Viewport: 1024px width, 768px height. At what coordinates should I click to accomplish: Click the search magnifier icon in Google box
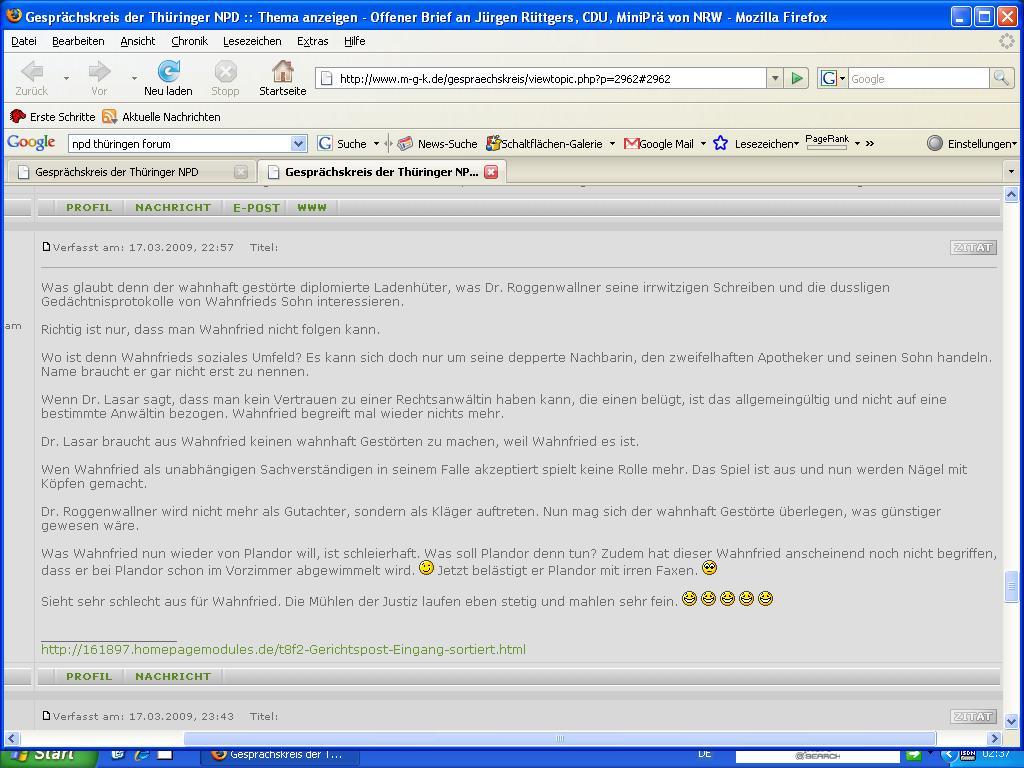(x=1000, y=78)
